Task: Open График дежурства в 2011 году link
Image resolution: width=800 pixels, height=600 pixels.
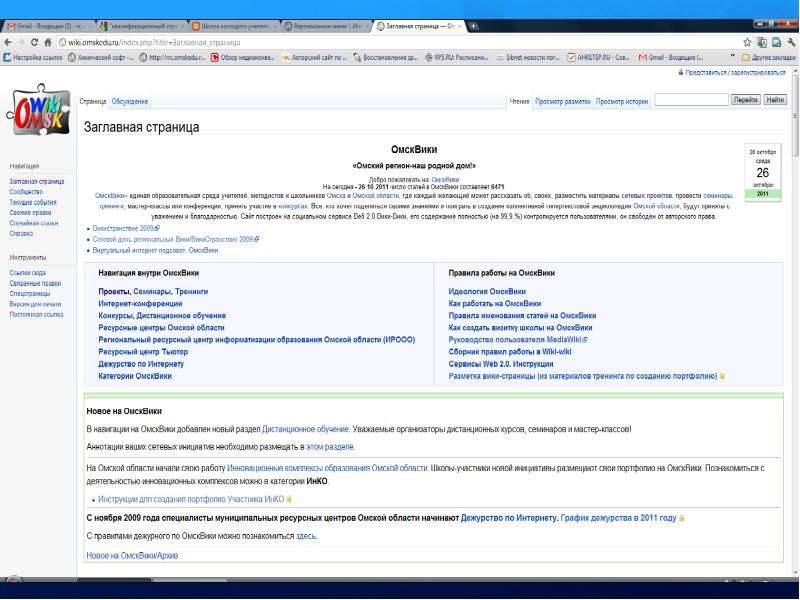Action: pyautogui.click(x=618, y=518)
